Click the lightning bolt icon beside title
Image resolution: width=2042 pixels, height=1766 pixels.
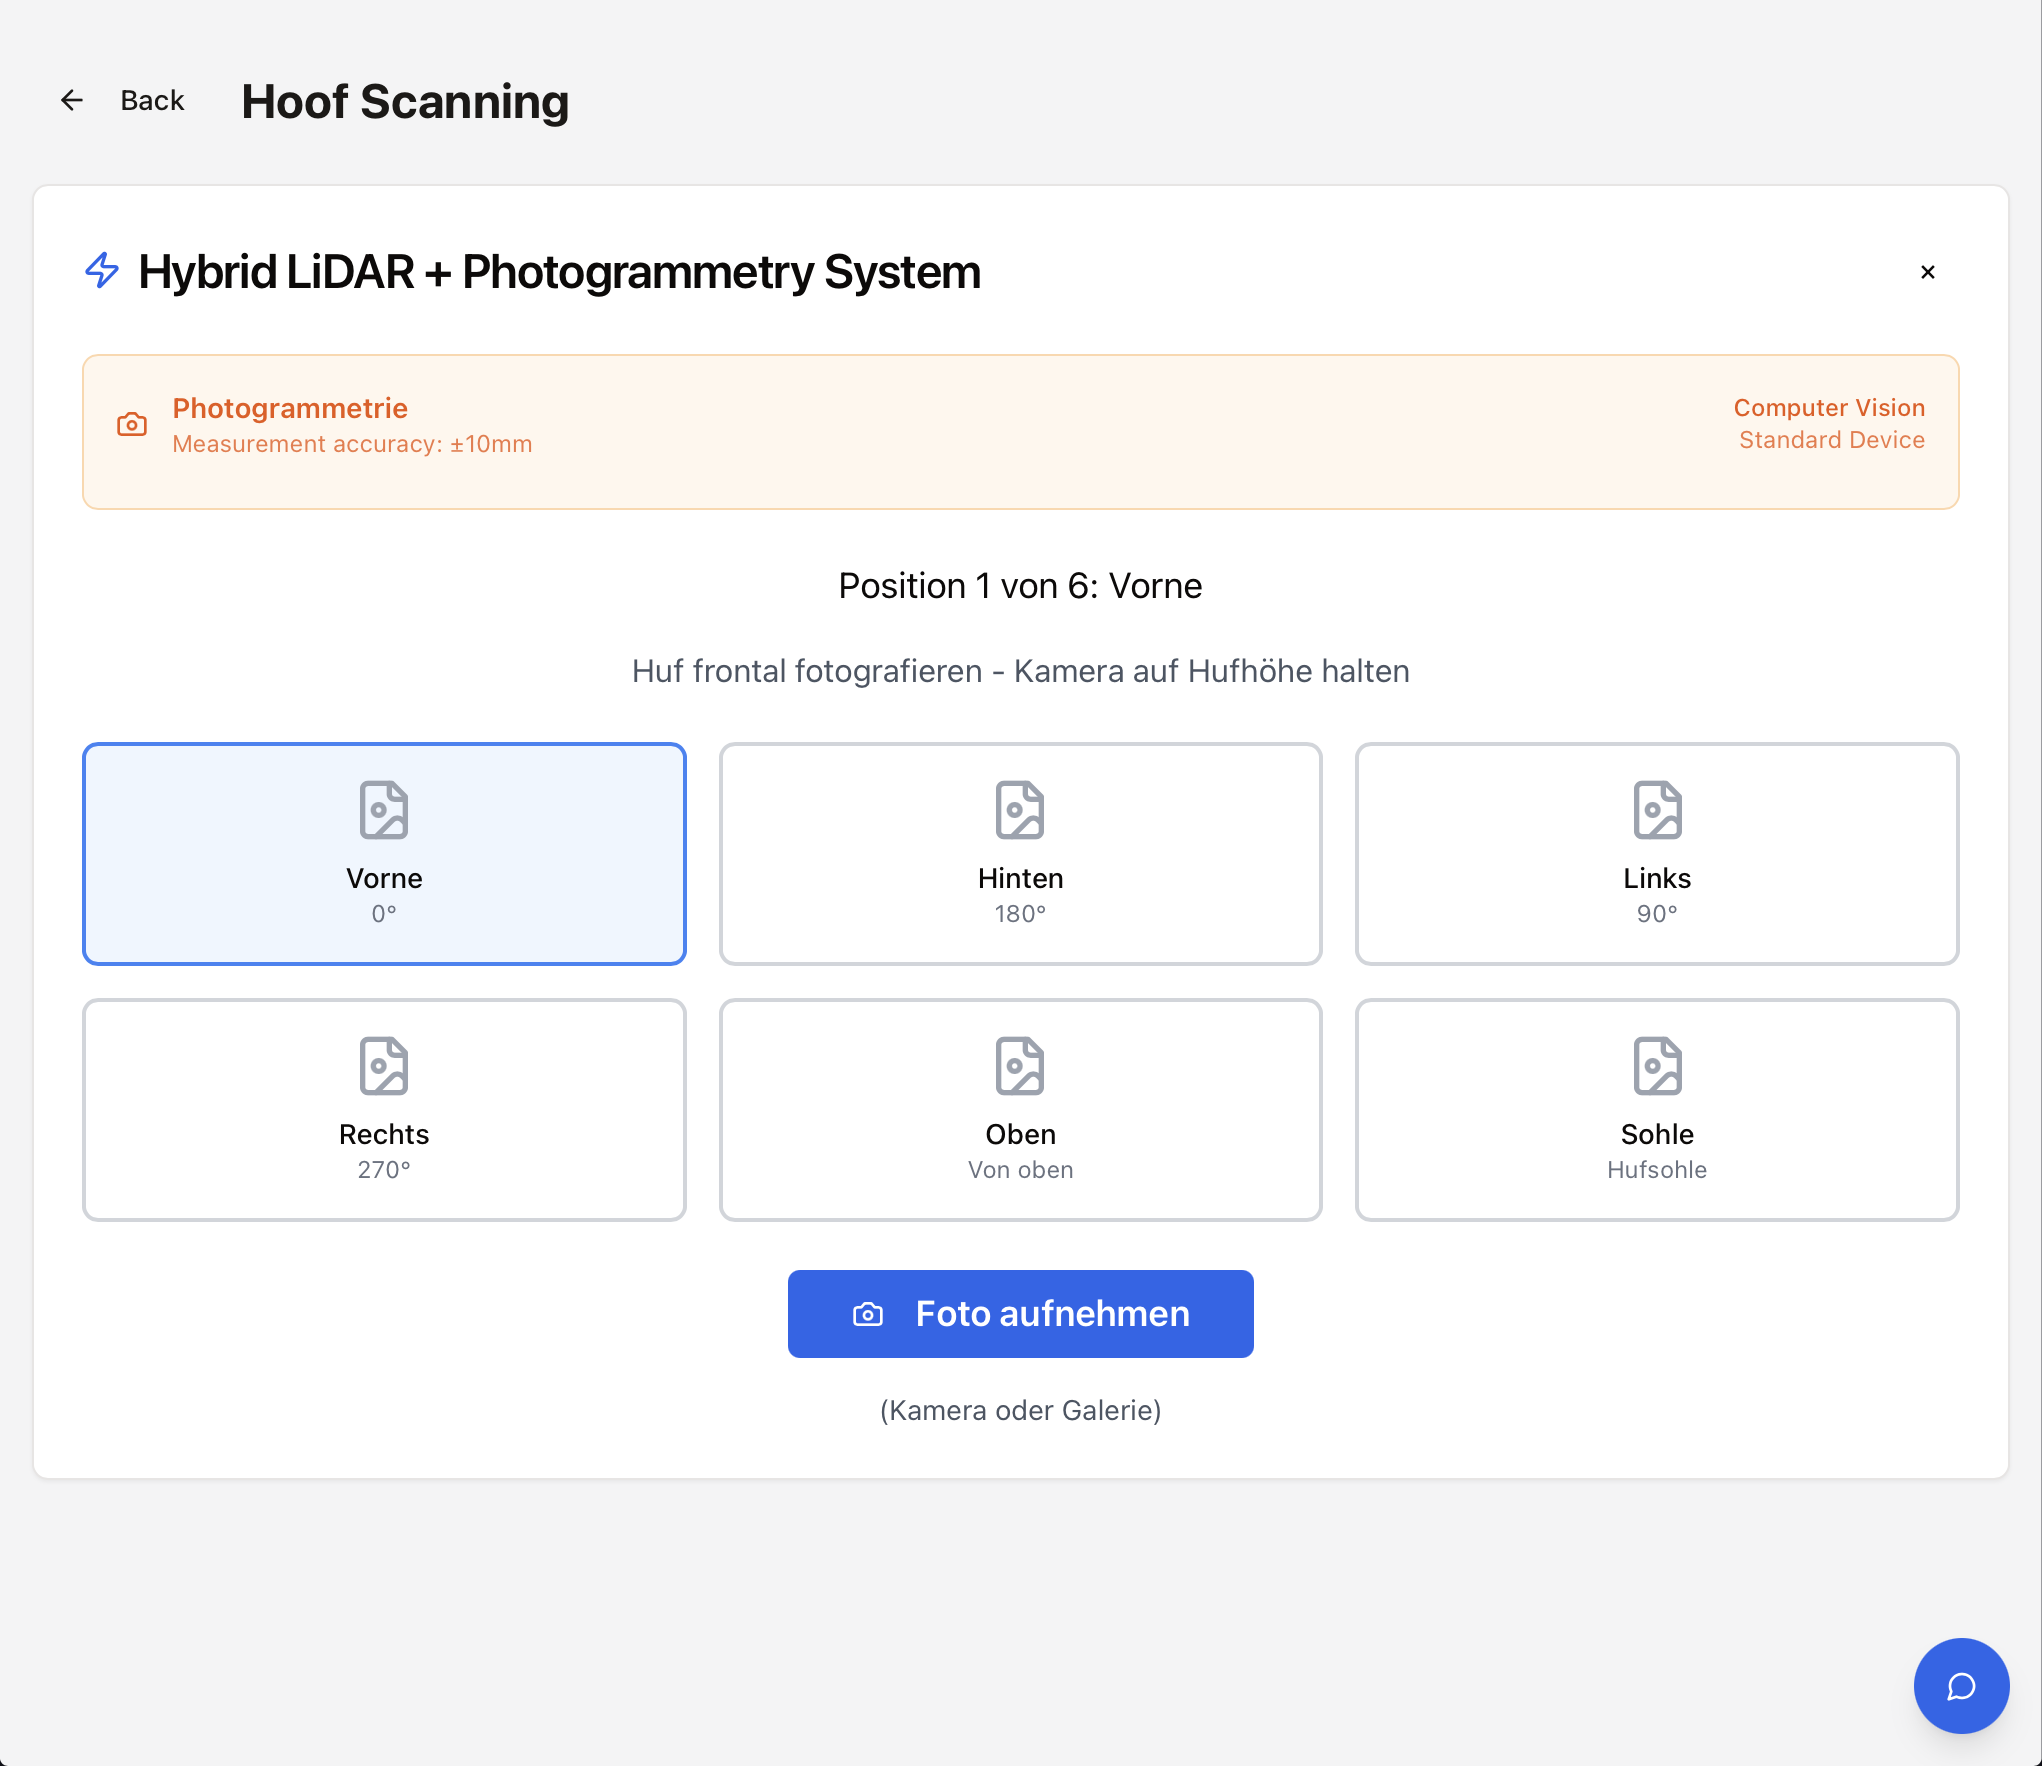pyautogui.click(x=102, y=271)
